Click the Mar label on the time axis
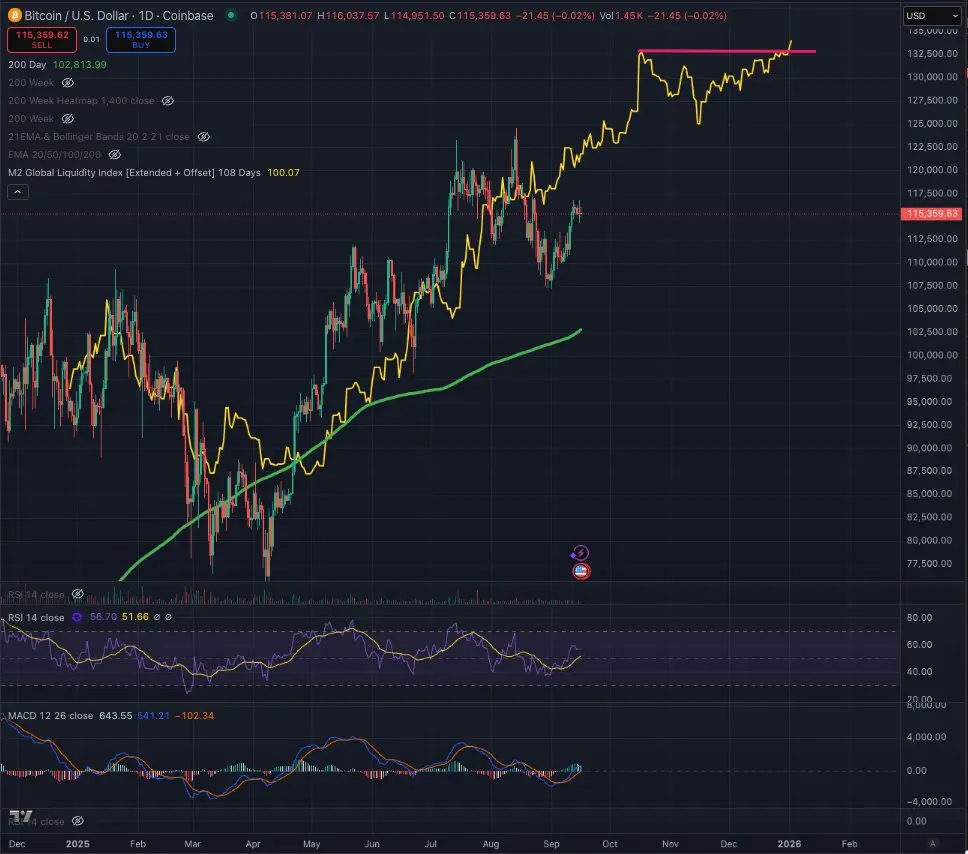This screenshot has width=968, height=854. (193, 844)
